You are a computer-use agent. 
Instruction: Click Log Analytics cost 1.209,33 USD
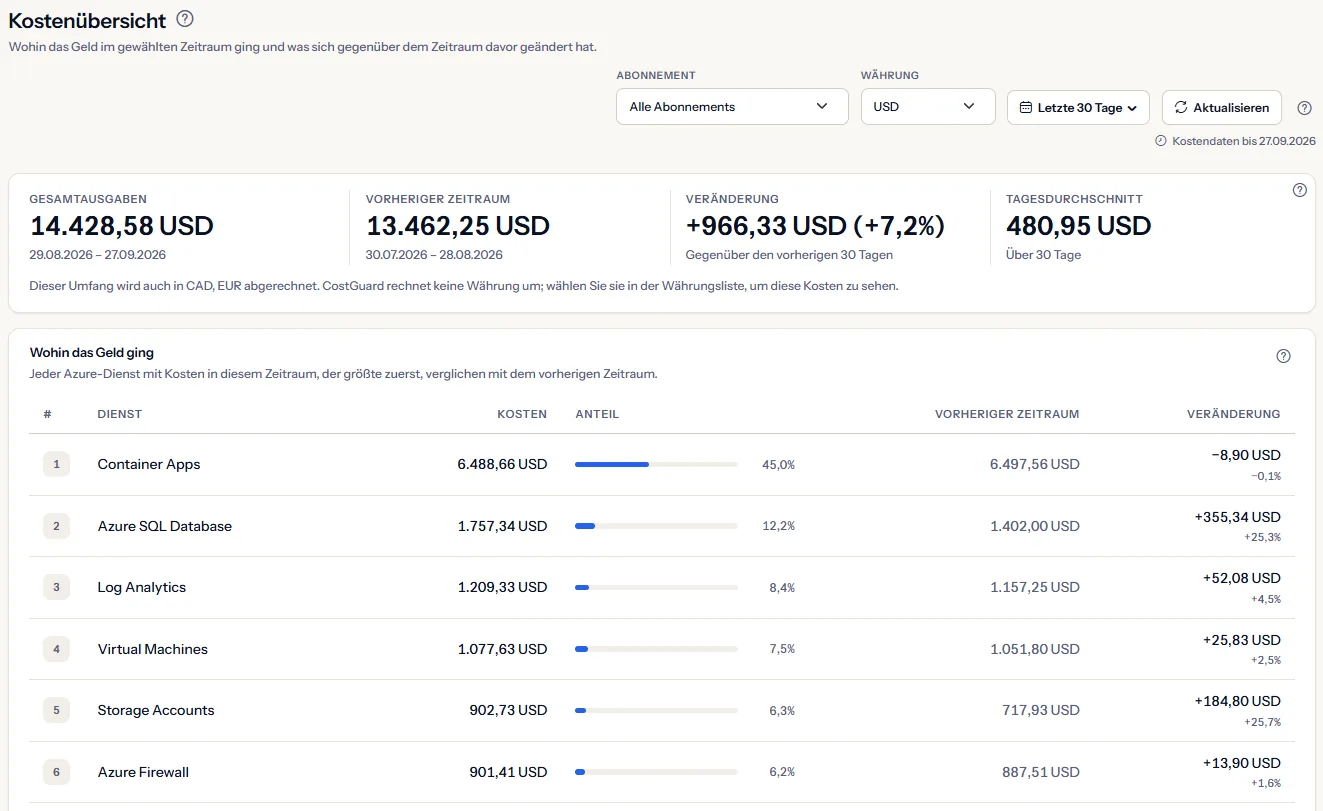tap(502, 587)
